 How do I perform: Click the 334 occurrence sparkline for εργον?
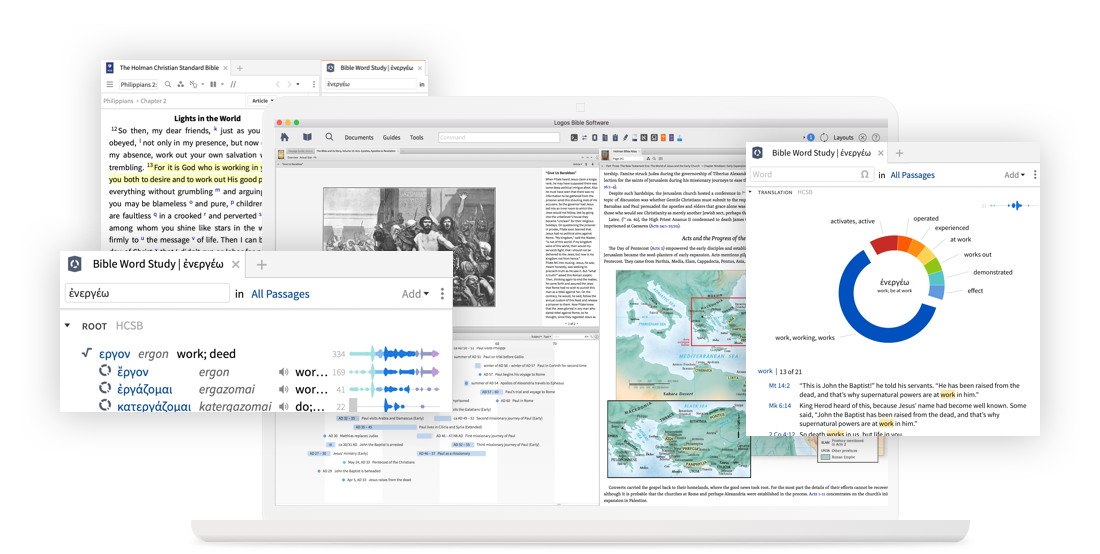tap(395, 354)
